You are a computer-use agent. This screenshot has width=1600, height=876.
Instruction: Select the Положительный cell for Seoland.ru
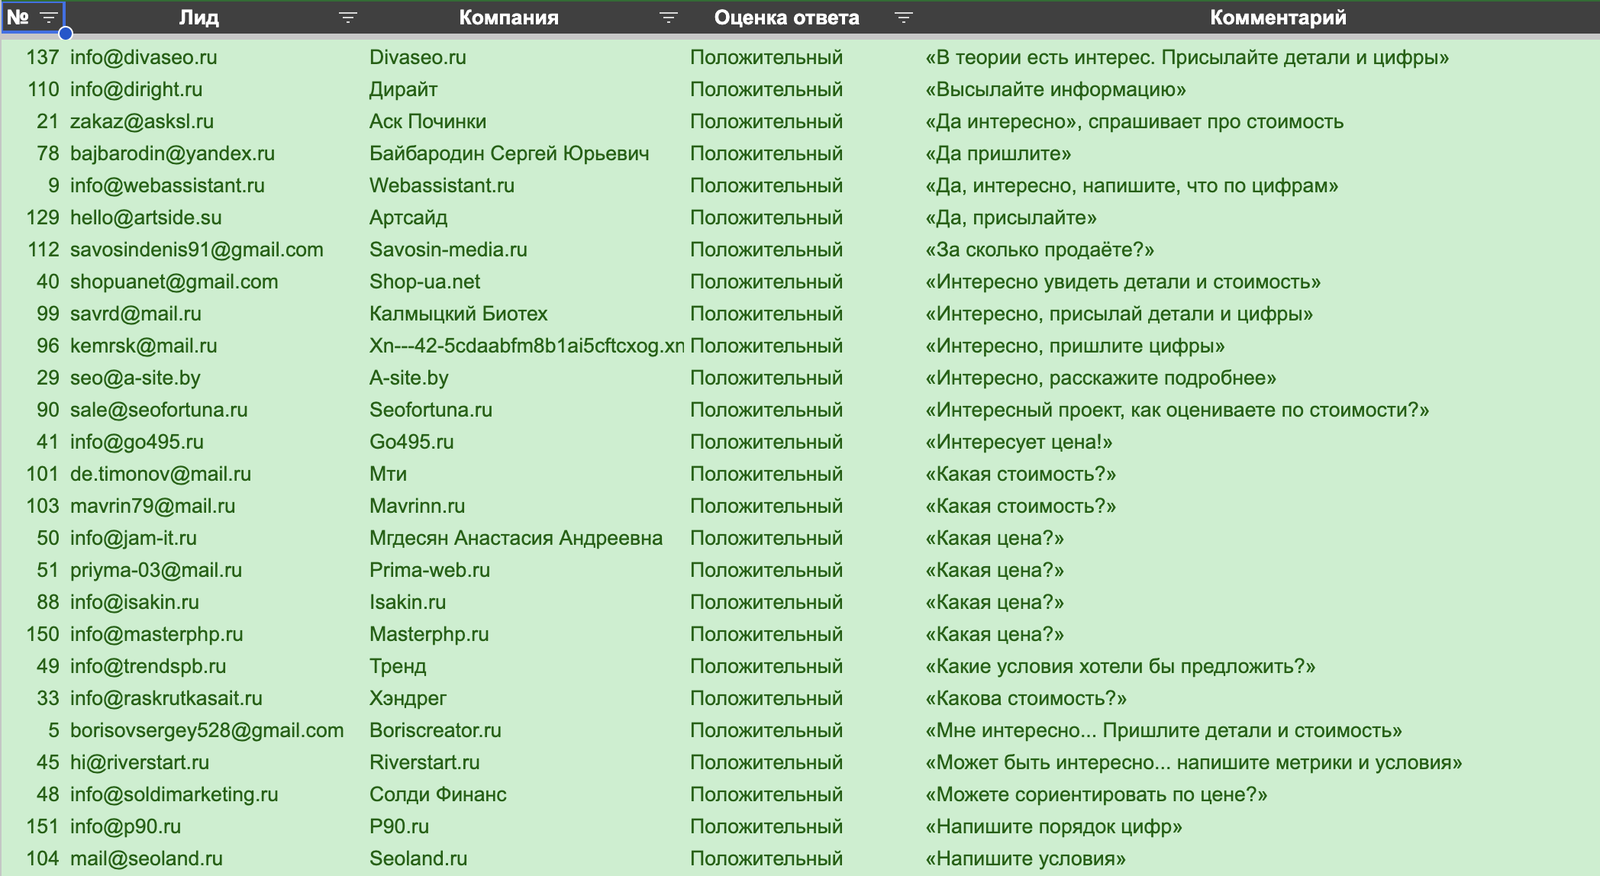point(766,858)
